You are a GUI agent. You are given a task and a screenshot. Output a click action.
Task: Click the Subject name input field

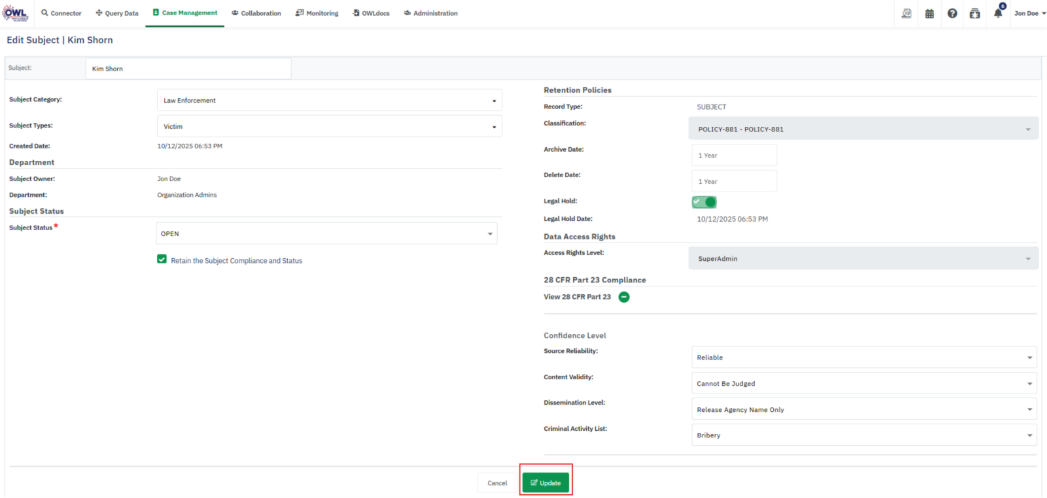click(x=188, y=69)
